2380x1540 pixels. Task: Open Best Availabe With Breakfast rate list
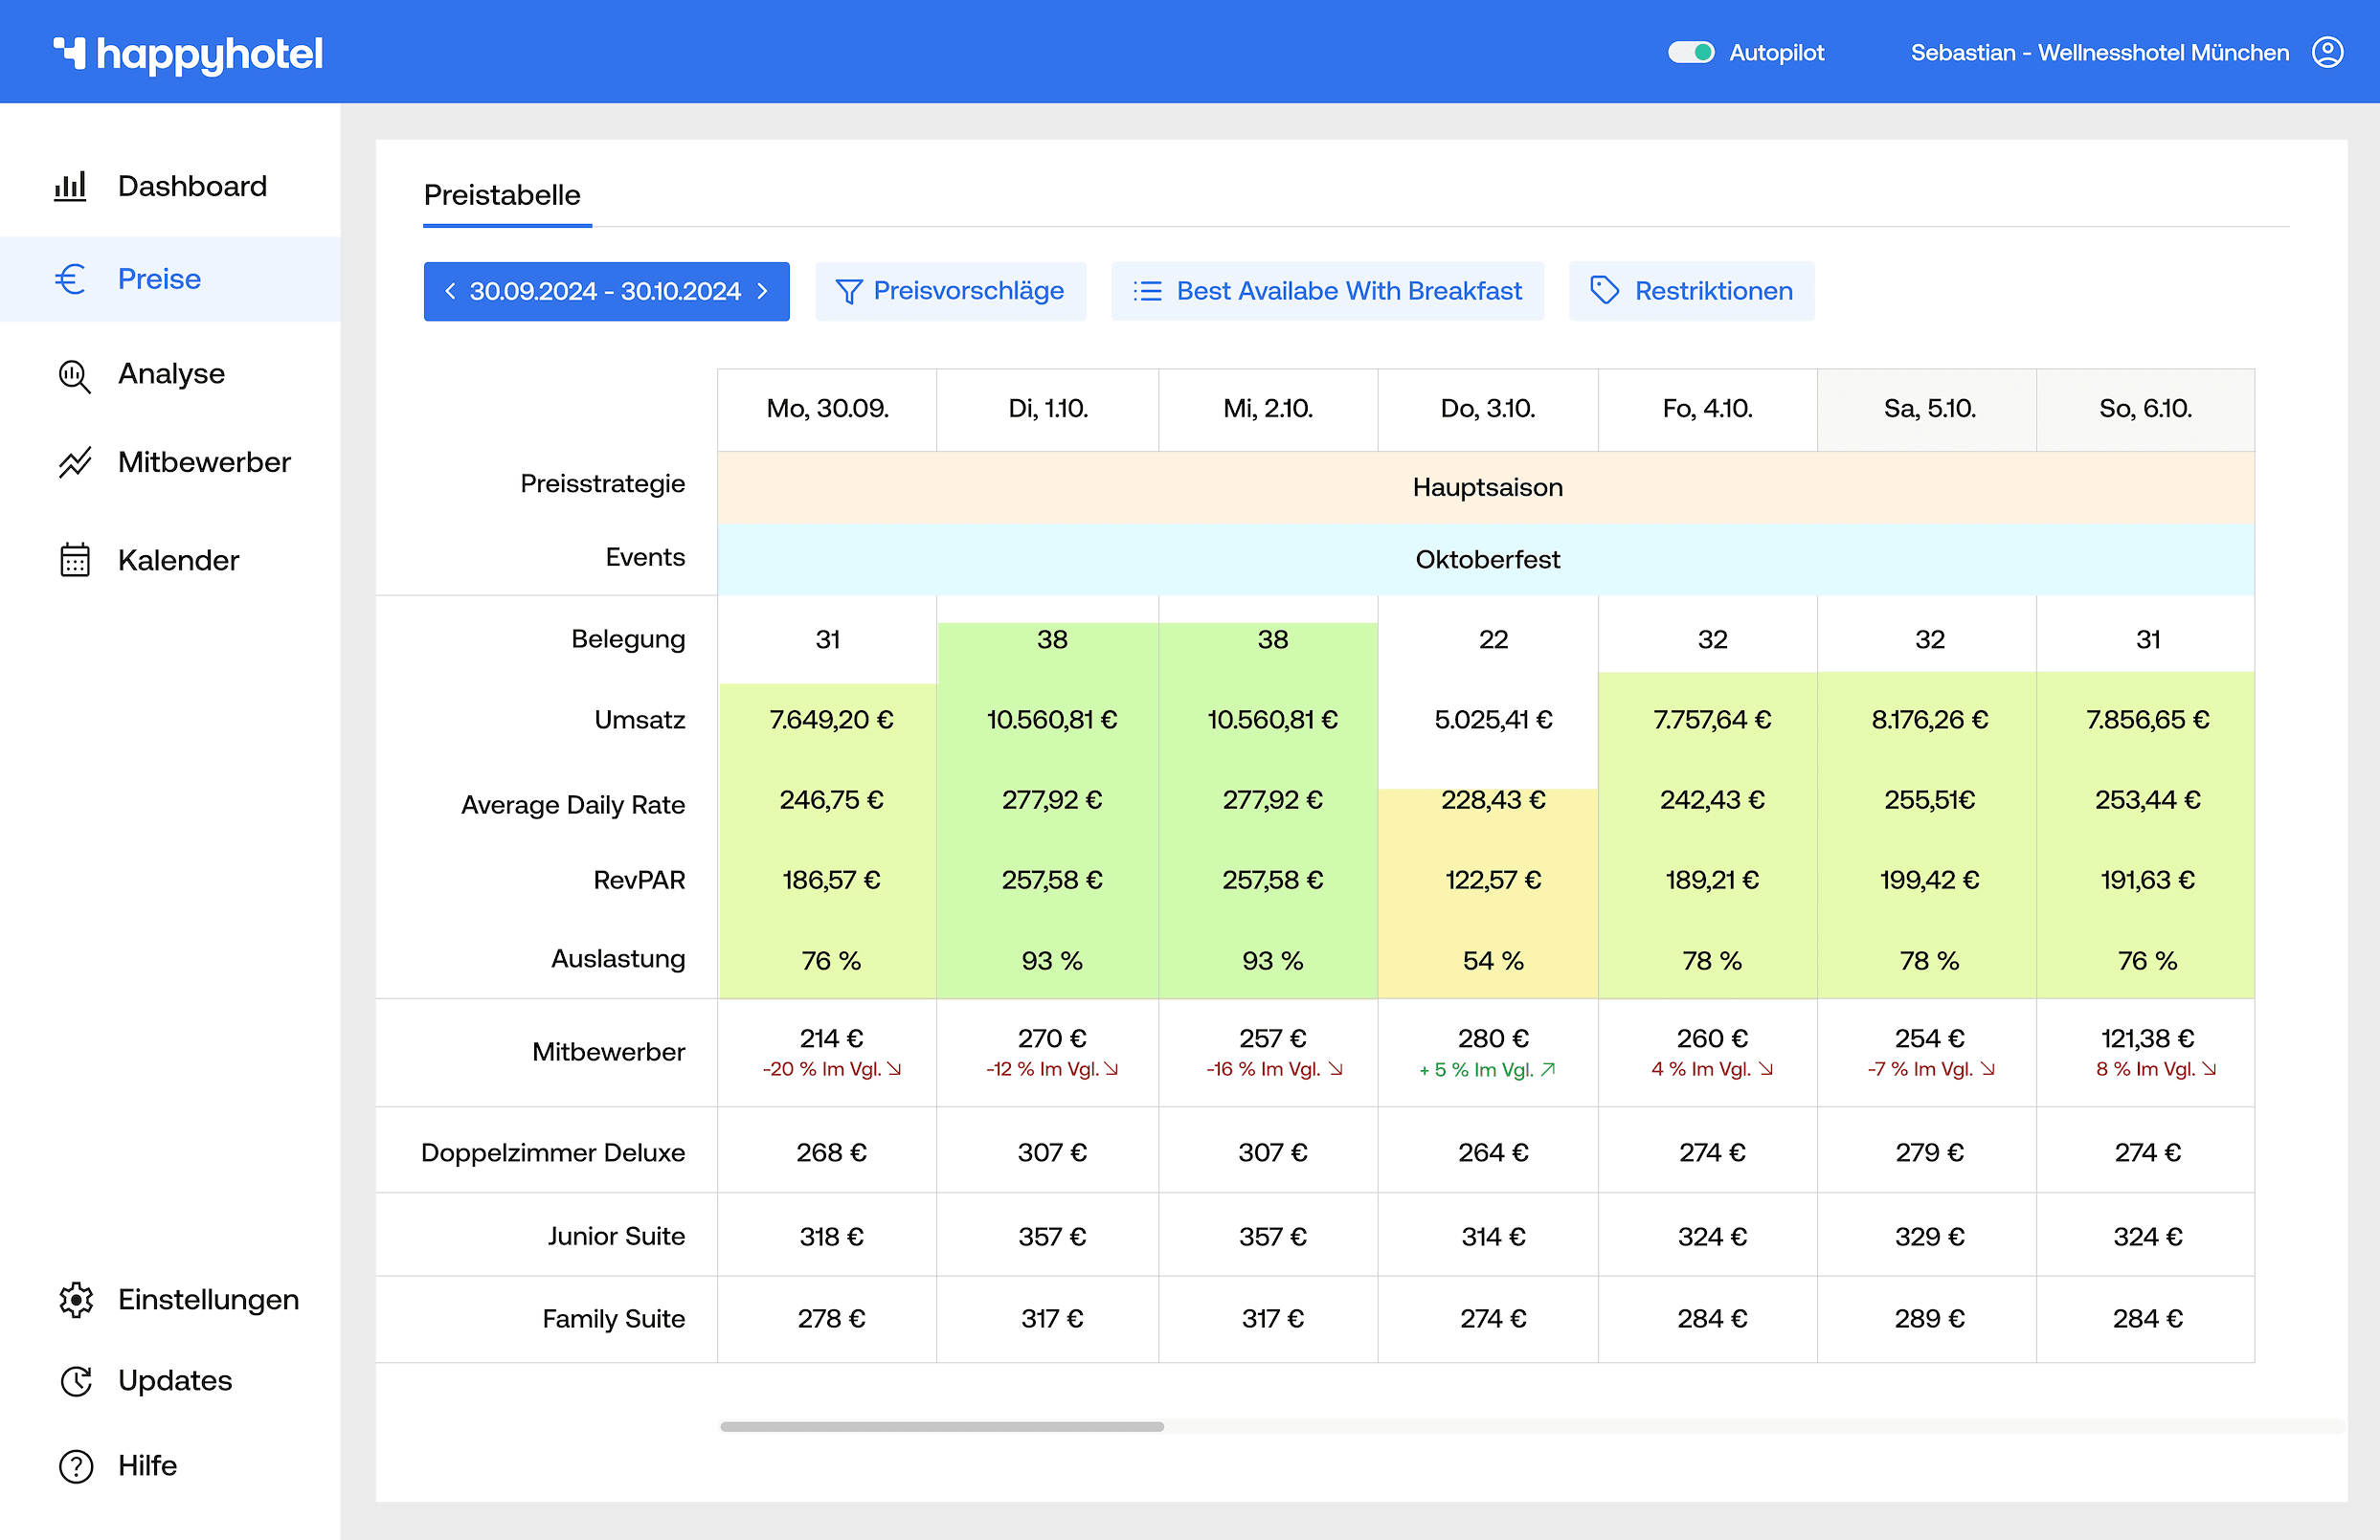coord(1327,291)
